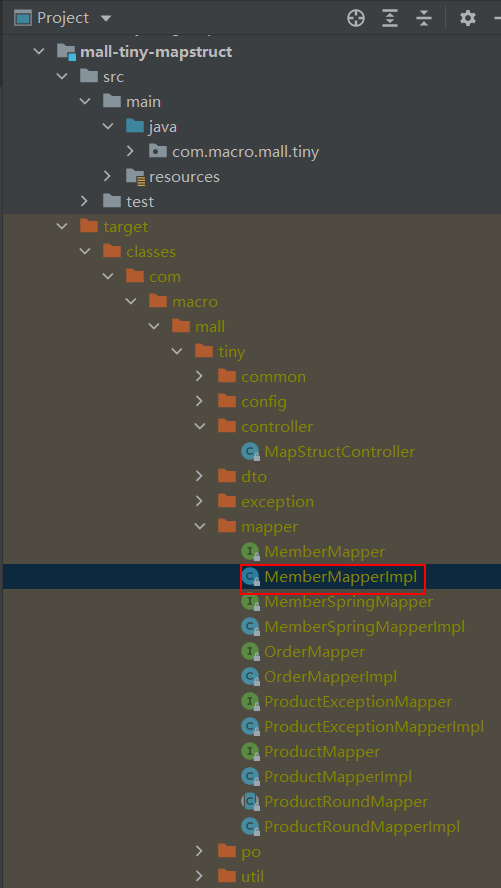Expand the dto folder
Viewport: 501px width, 888px height.
pos(199,476)
